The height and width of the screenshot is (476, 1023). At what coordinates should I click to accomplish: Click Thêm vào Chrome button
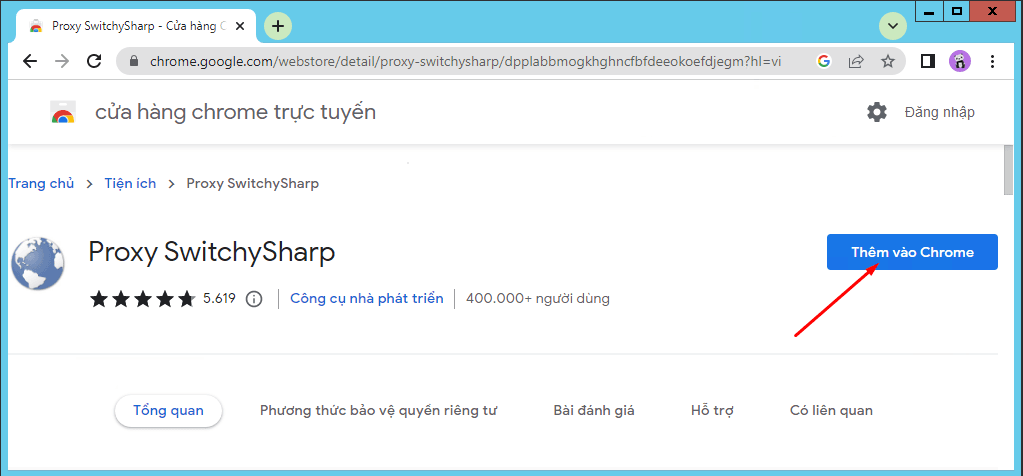click(x=912, y=252)
